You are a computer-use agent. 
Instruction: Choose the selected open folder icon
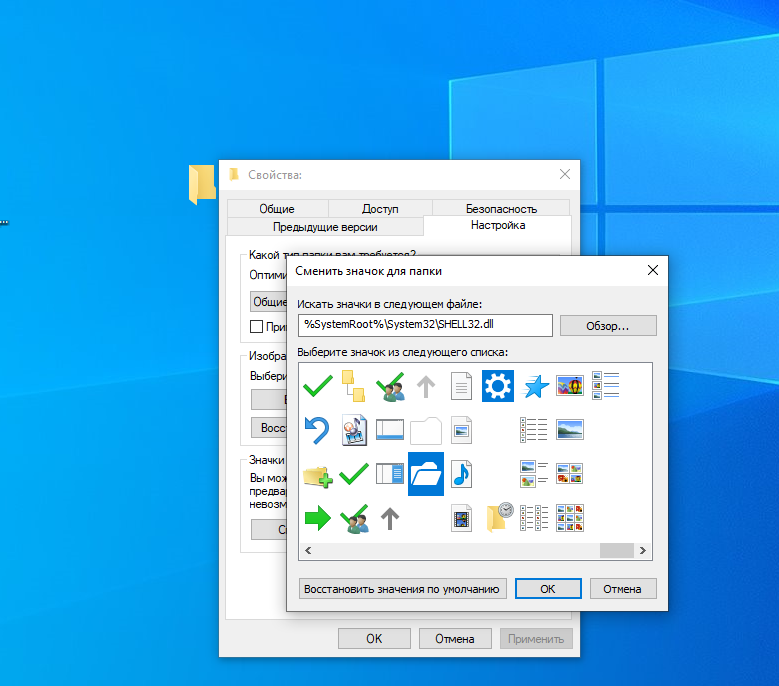coord(425,473)
